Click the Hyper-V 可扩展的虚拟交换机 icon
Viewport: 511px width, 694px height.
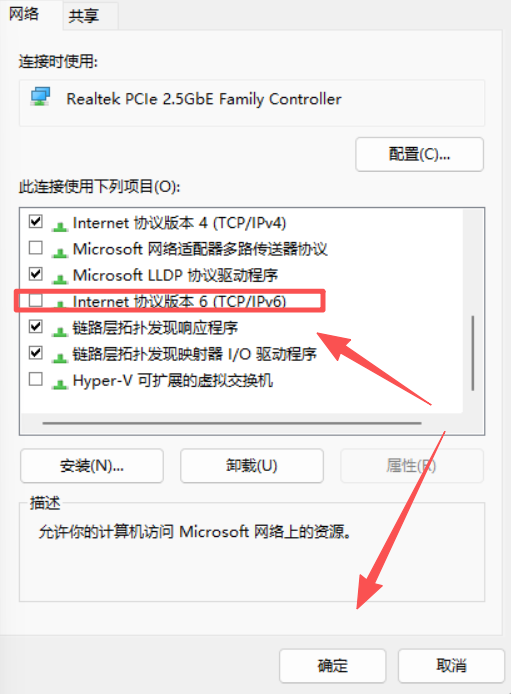60,384
